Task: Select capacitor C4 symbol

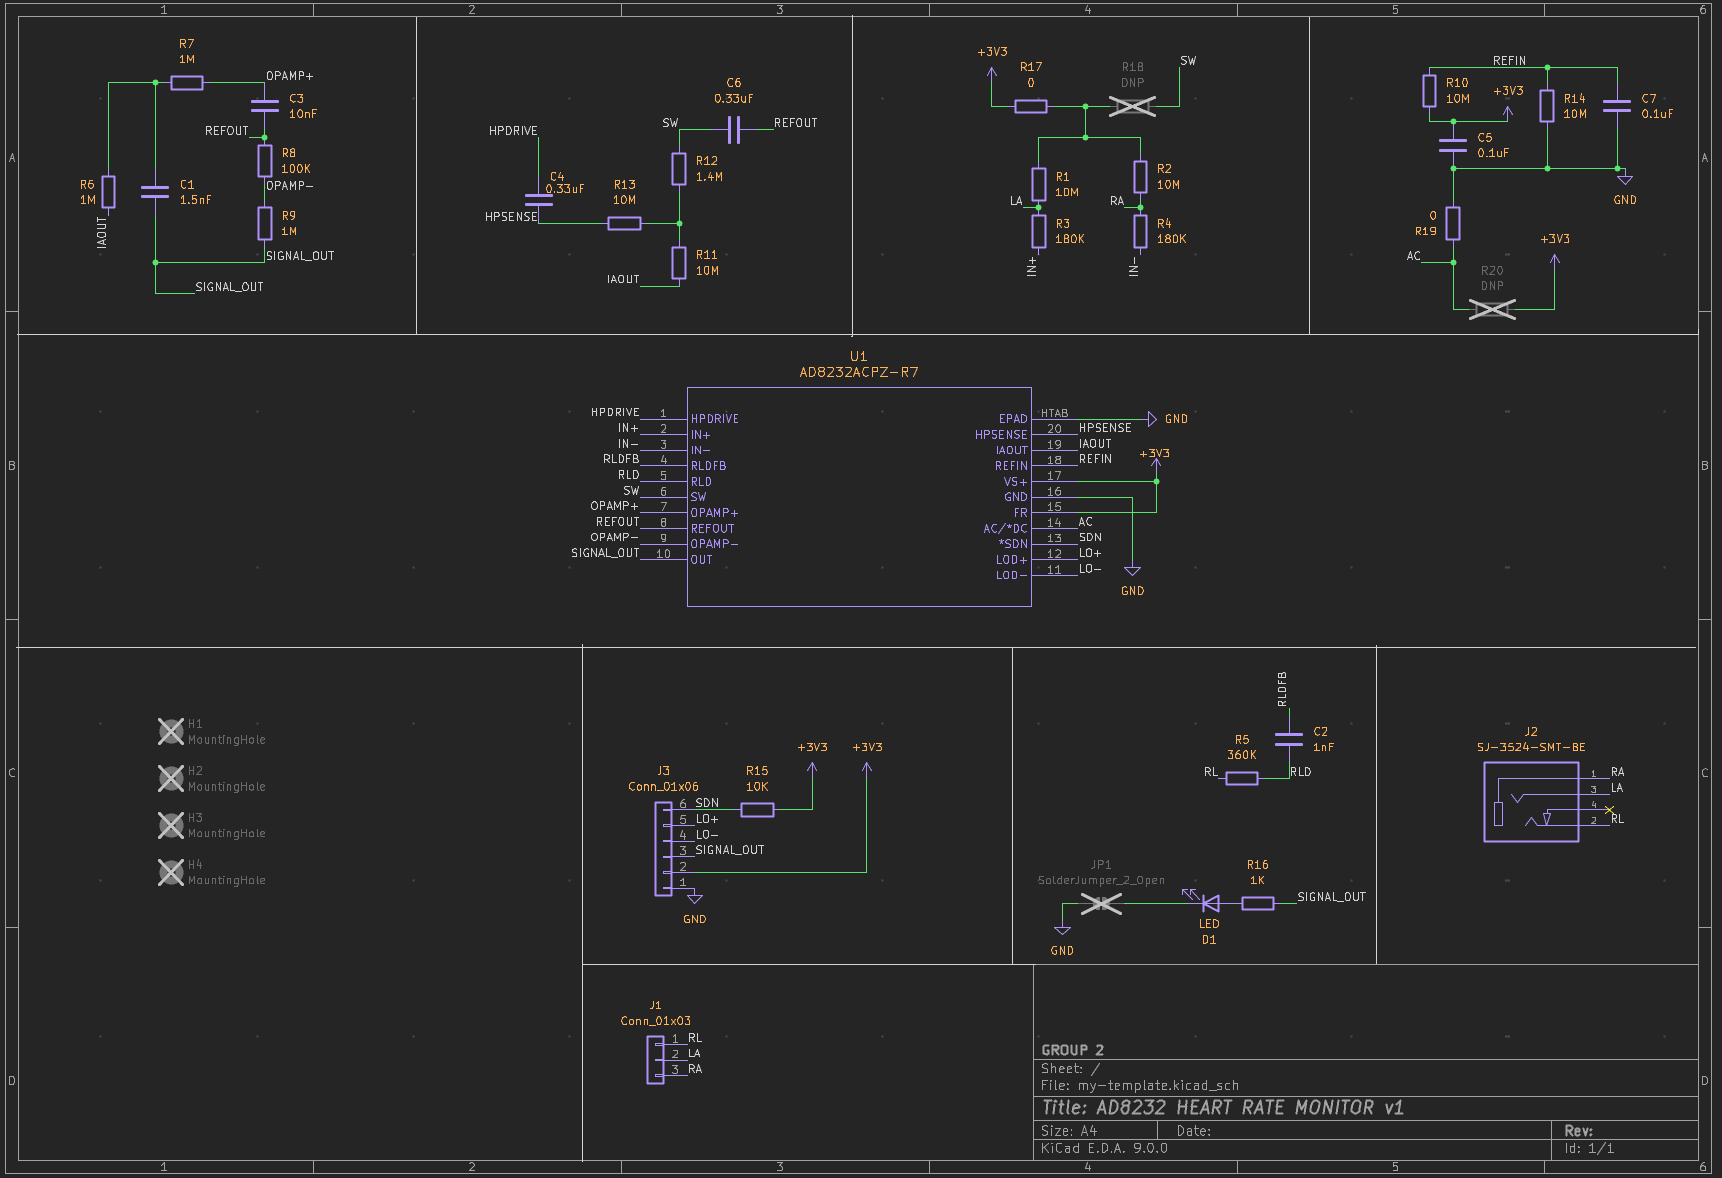Action: 538,199
